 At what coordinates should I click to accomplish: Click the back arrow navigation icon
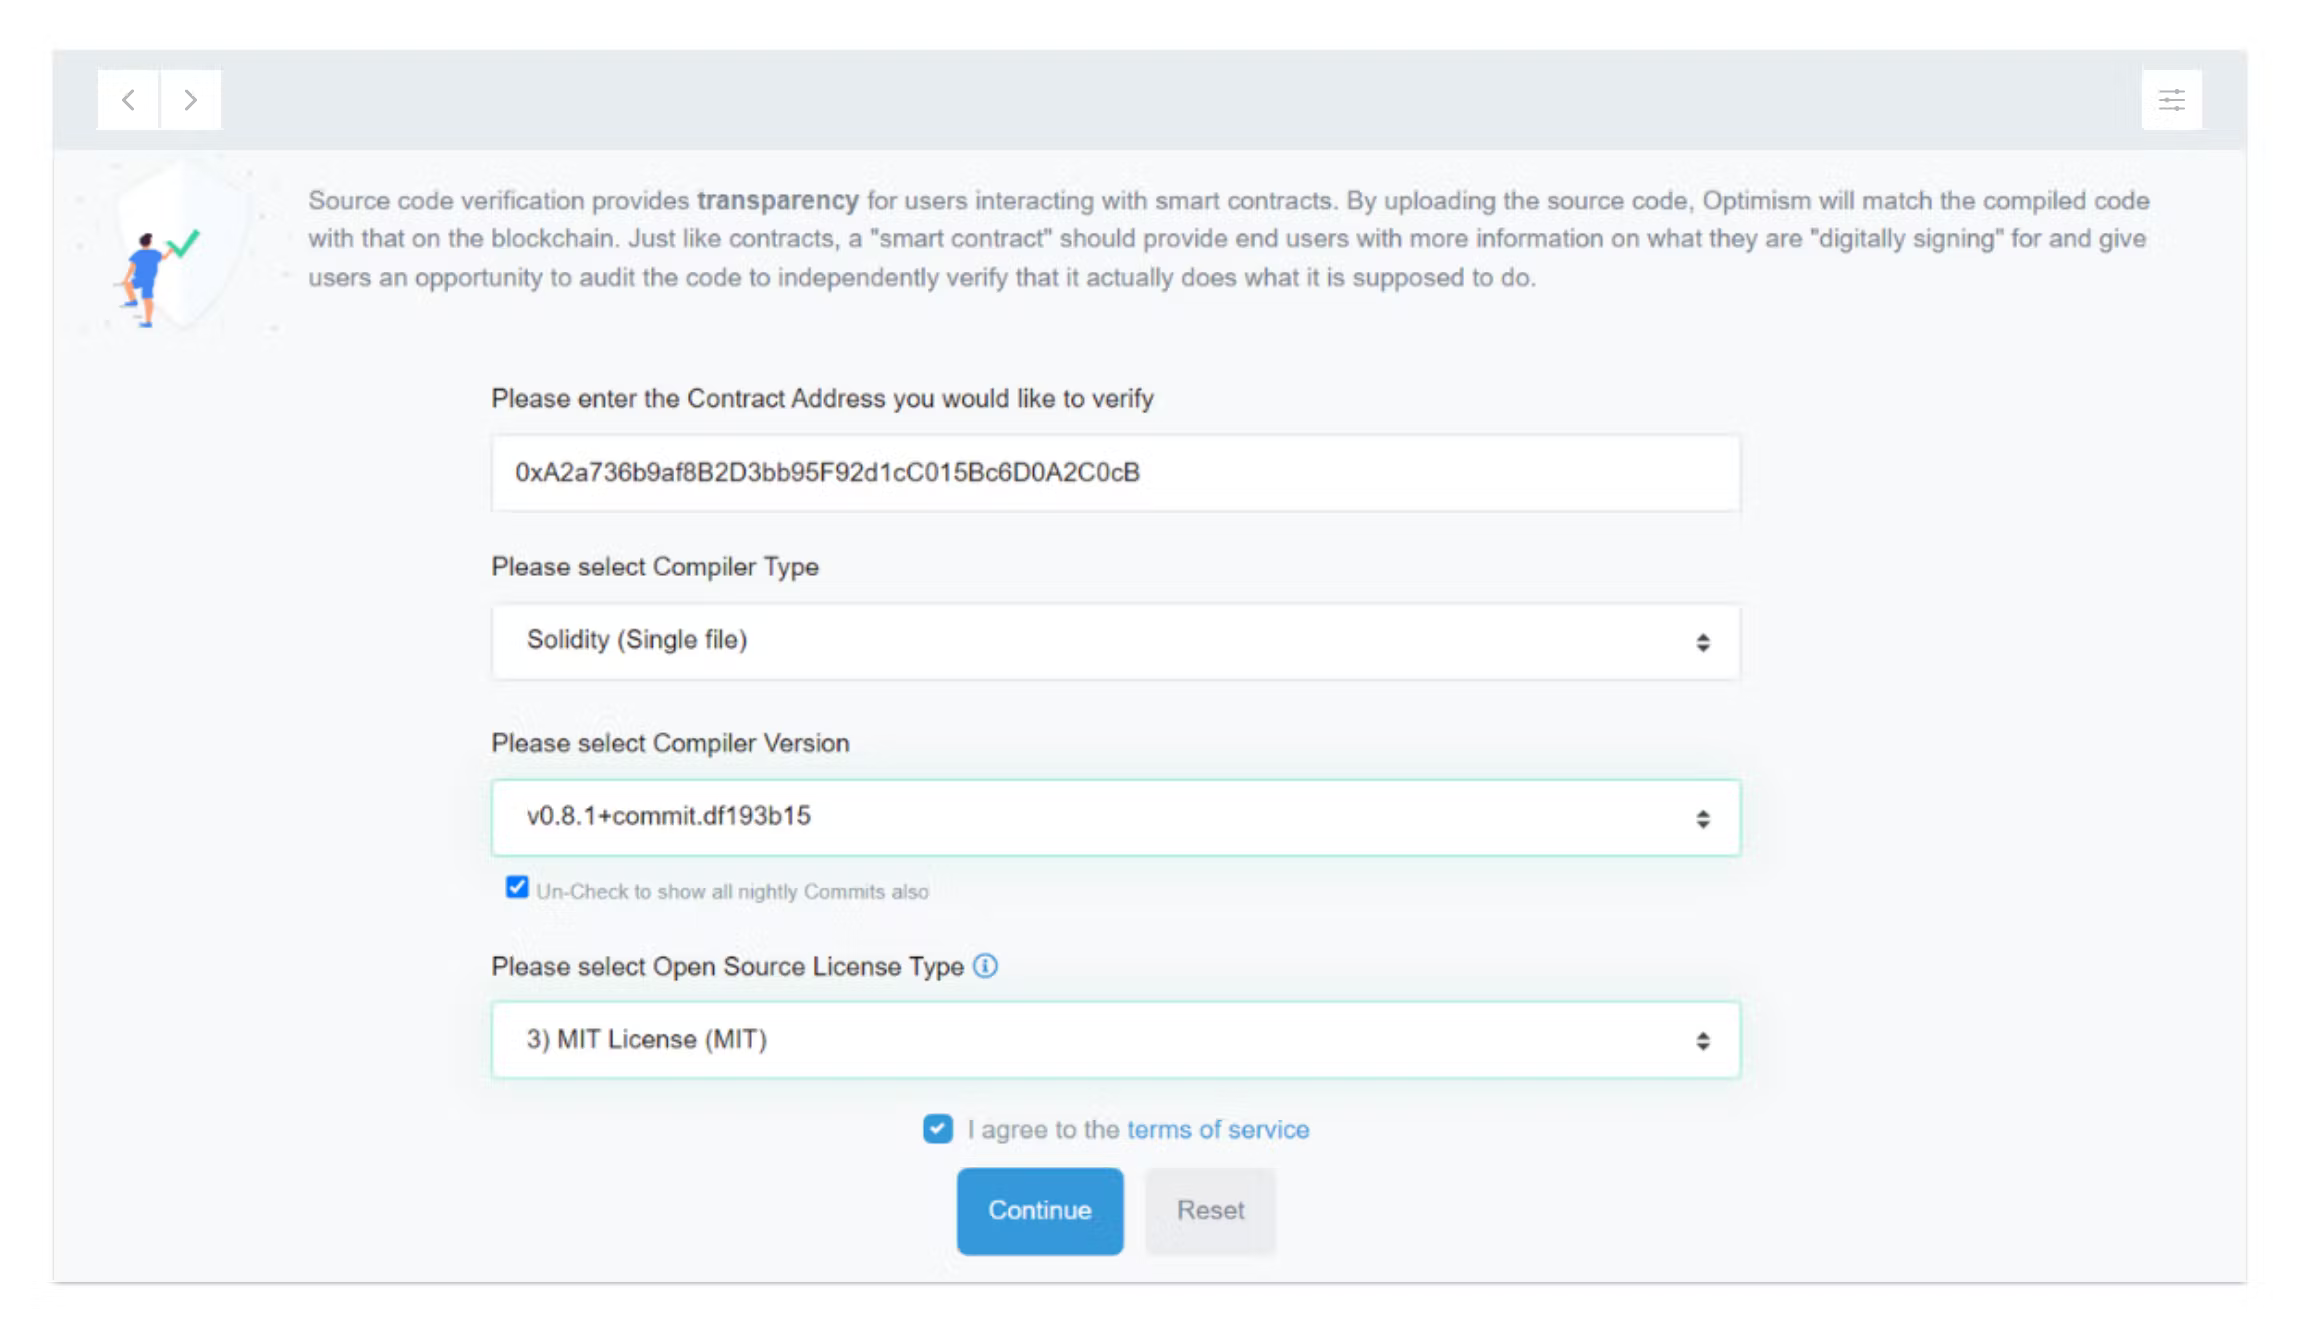128,100
